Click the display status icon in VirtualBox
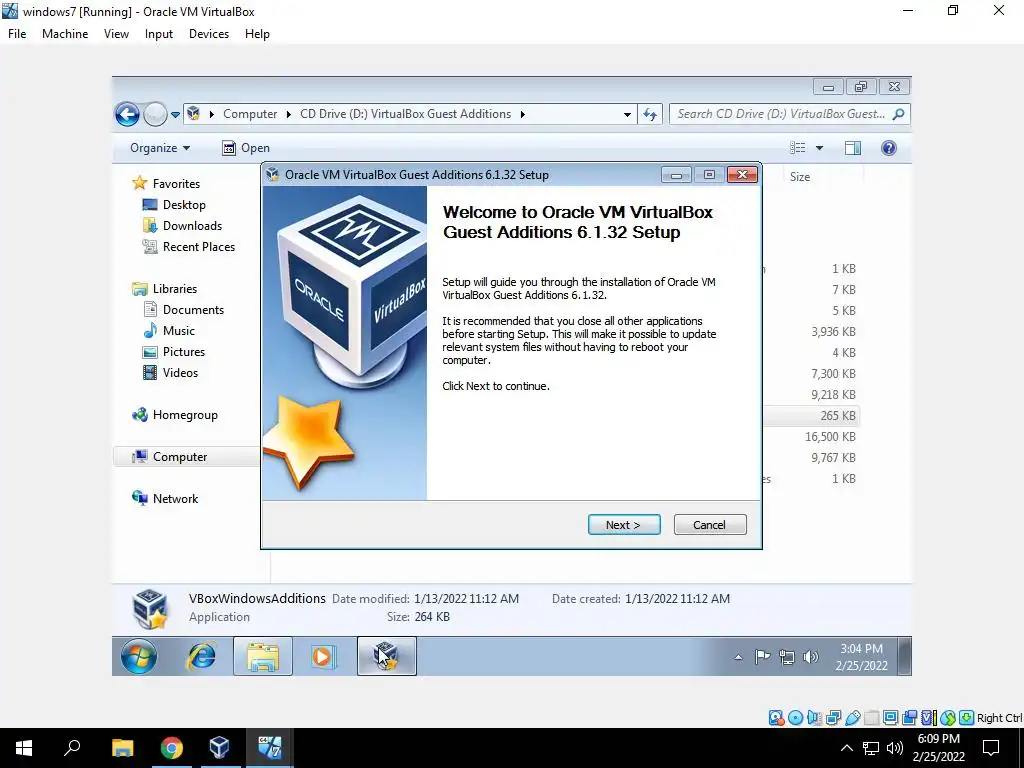This screenshot has width=1024, height=768. 890,718
